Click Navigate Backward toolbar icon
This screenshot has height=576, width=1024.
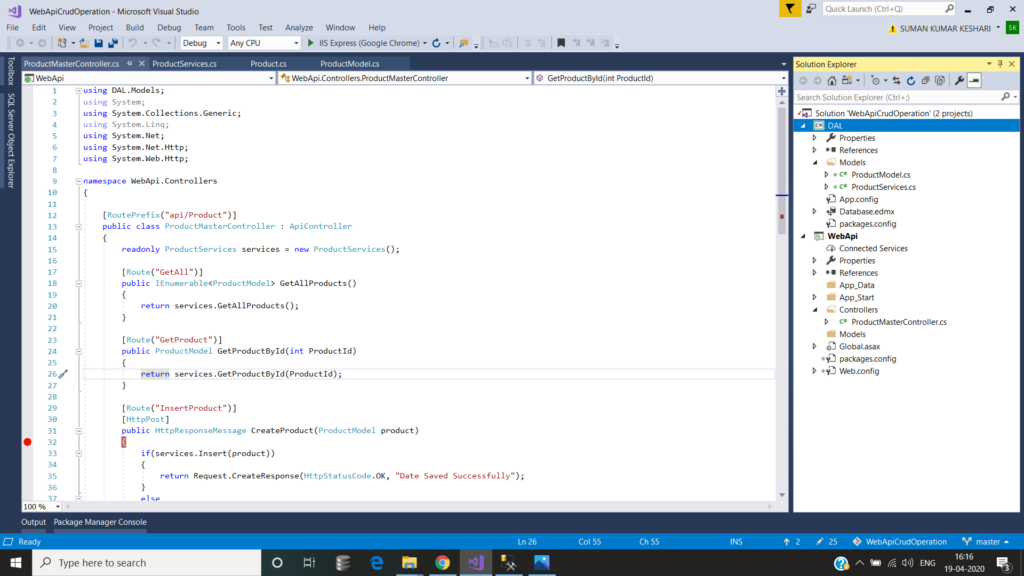(x=20, y=43)
